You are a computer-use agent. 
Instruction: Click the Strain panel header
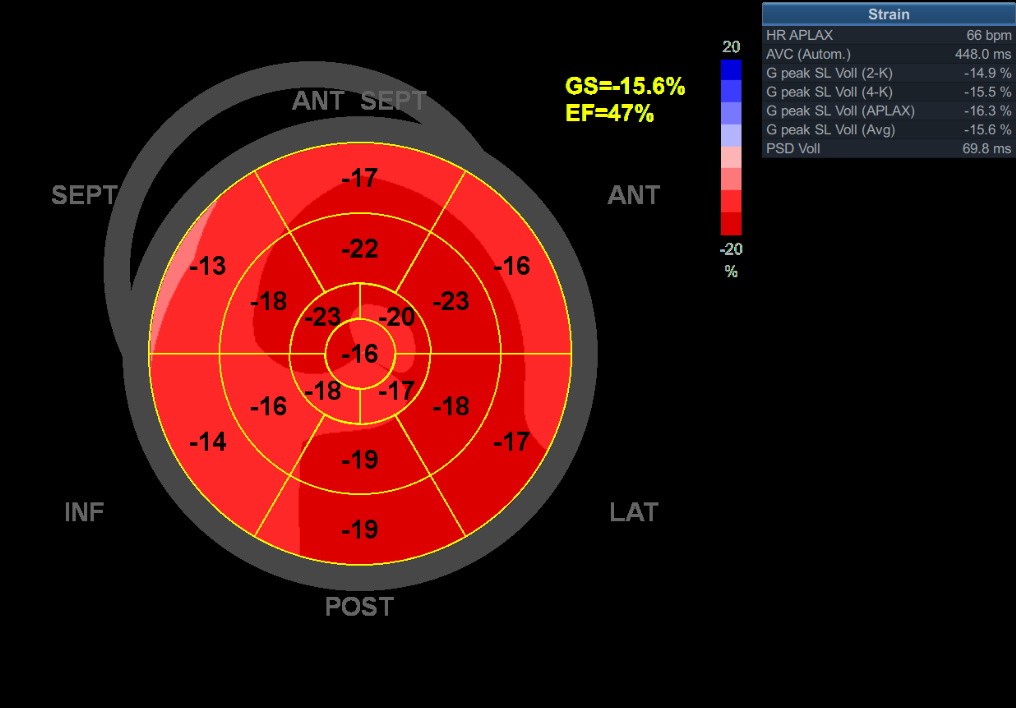coord(888,14)
